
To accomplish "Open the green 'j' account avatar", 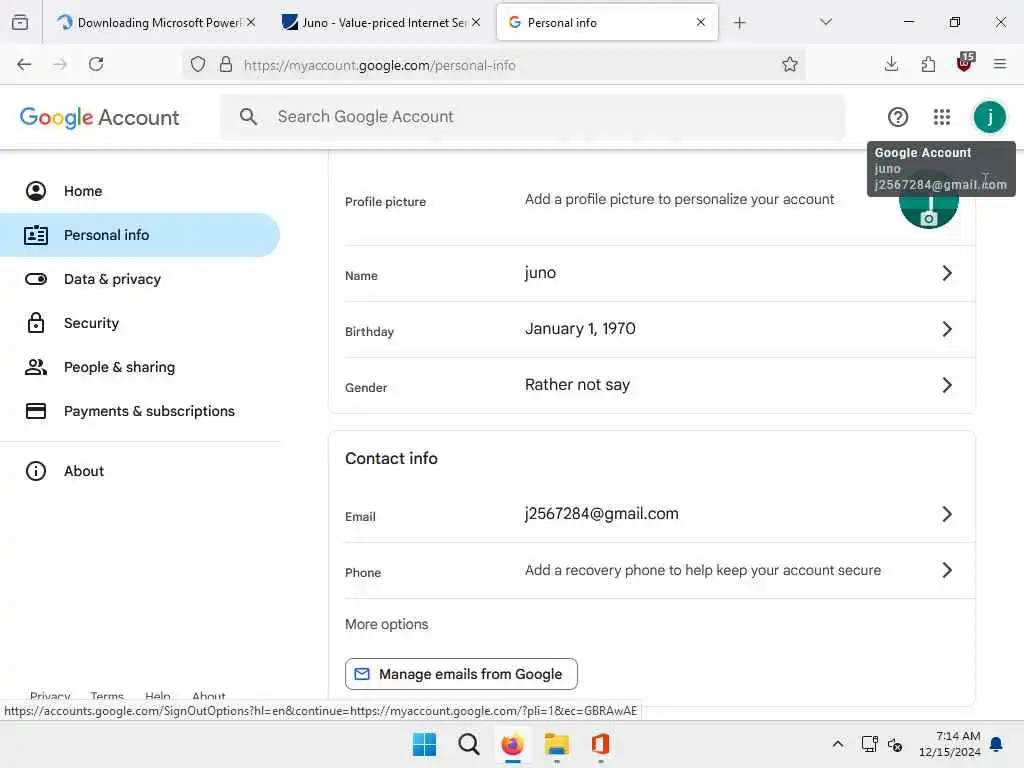I will [x=989, y=117].
